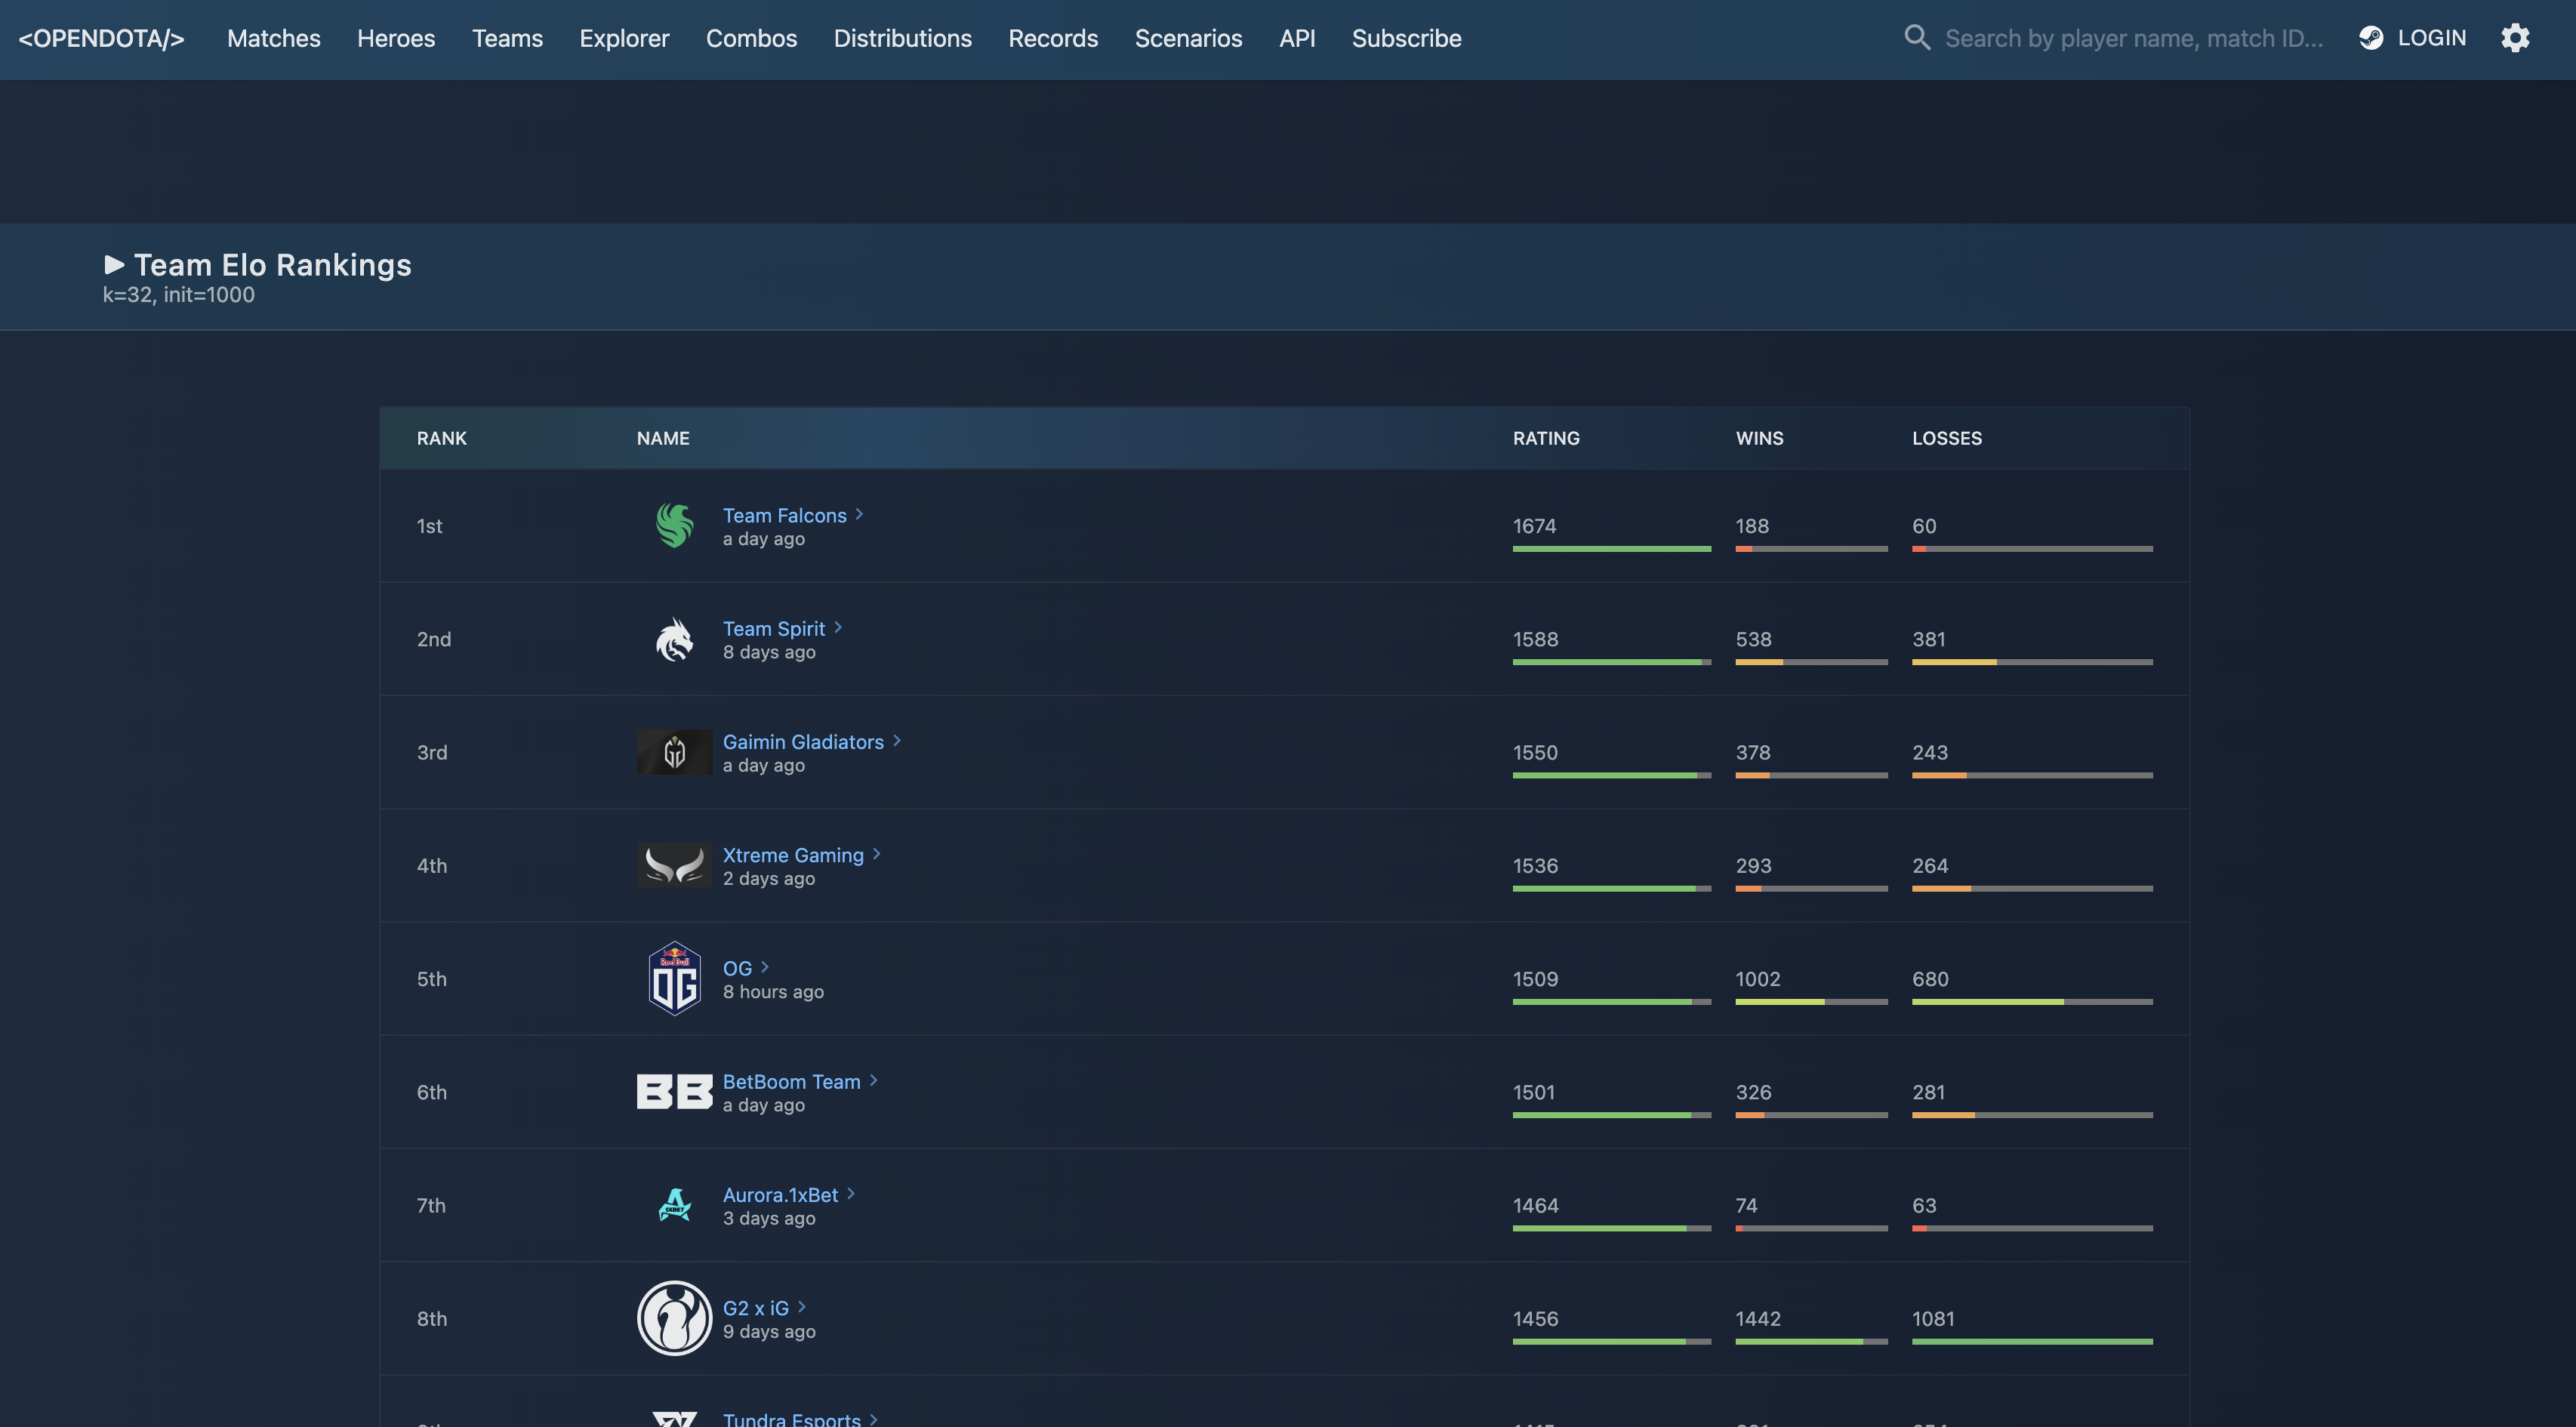Click the G2 x iG logo
The height and width of the screenshot is (1427, 2576).
pos(675,1318)
